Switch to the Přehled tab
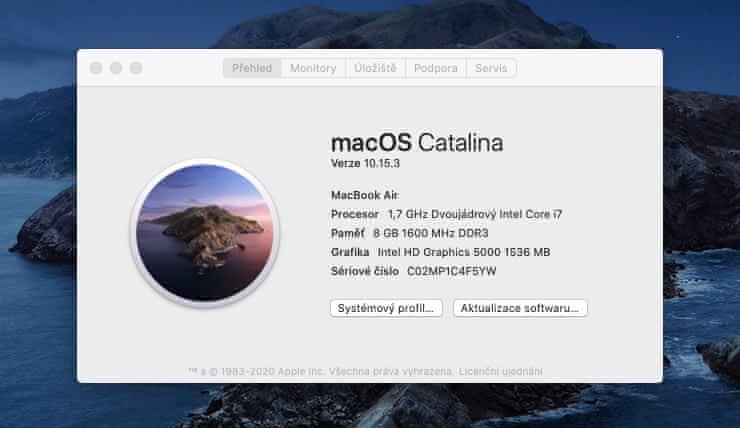The width and height of the screenshot is (740, 428). tap(252, 68)
